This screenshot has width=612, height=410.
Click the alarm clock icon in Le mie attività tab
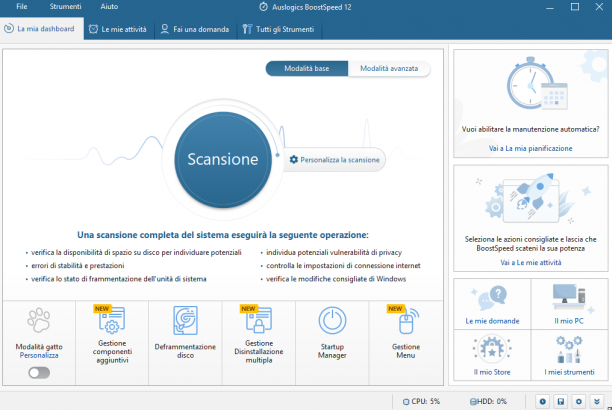(x=93, y=29)
